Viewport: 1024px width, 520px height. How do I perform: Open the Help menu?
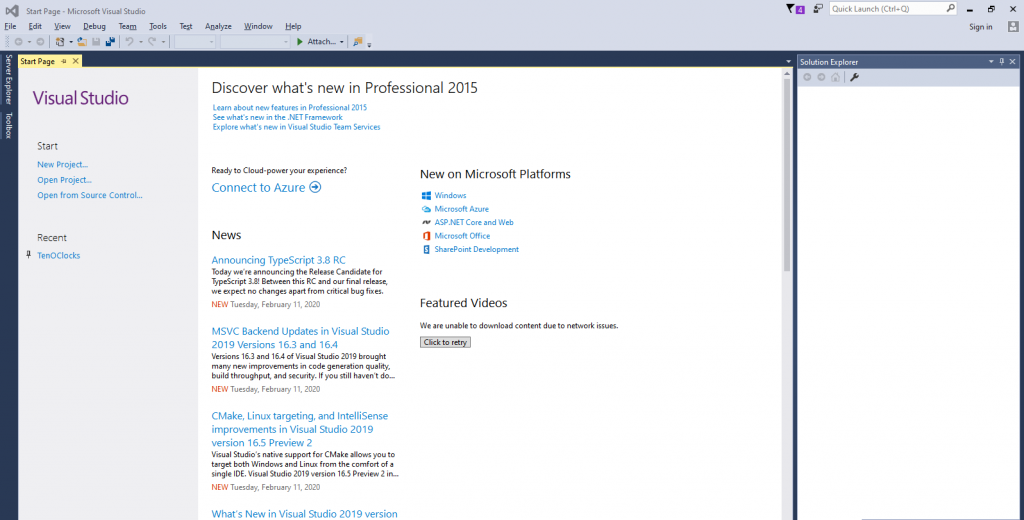point(293,26)
